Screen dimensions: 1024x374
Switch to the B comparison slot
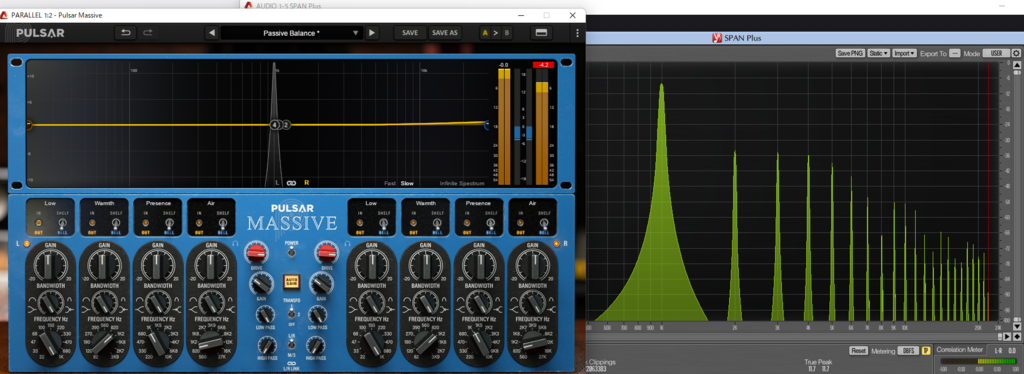click(x=506, y=33)
